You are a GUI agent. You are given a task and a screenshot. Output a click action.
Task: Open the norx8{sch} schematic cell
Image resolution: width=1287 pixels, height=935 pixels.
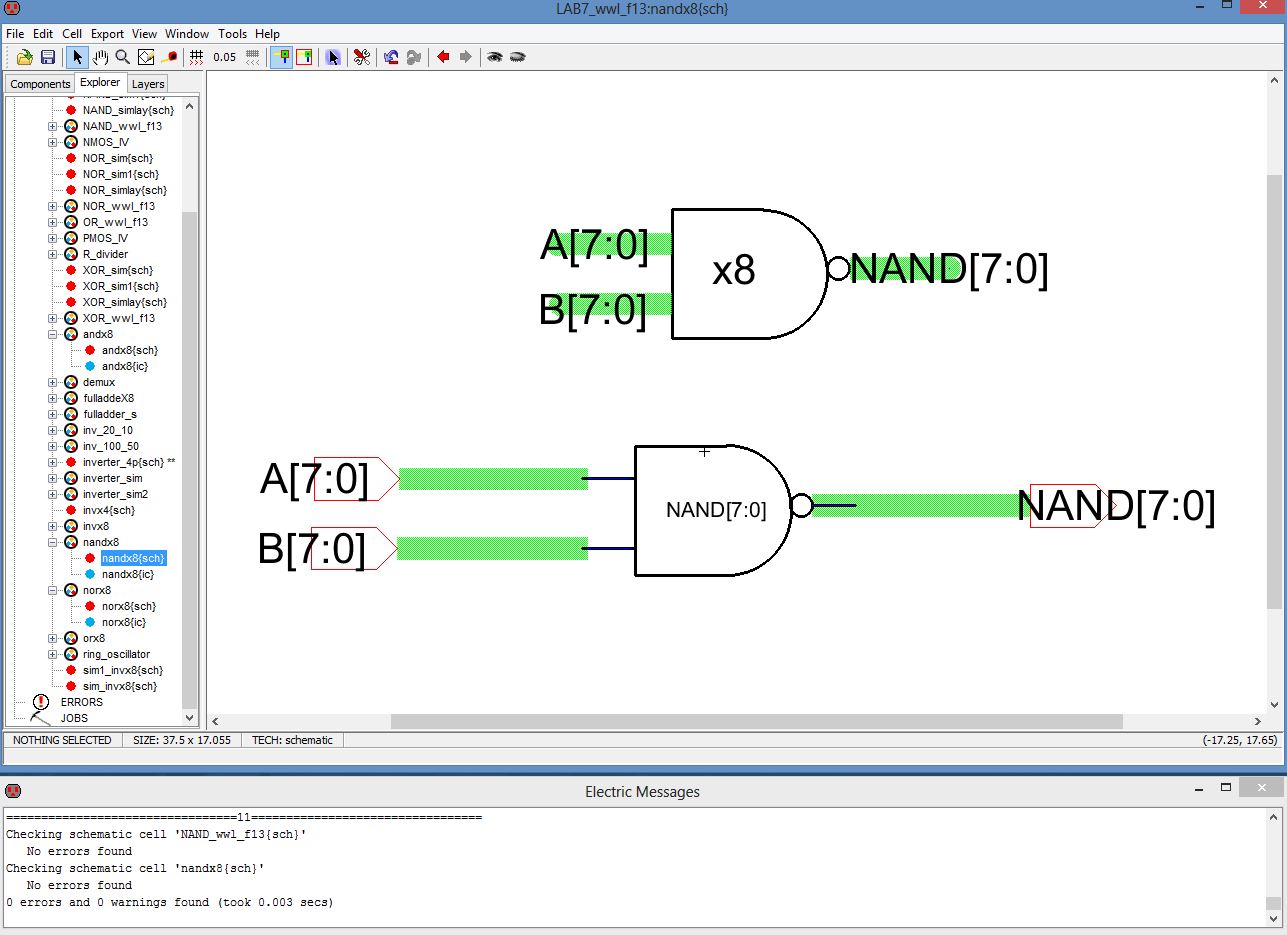(128, 606)
